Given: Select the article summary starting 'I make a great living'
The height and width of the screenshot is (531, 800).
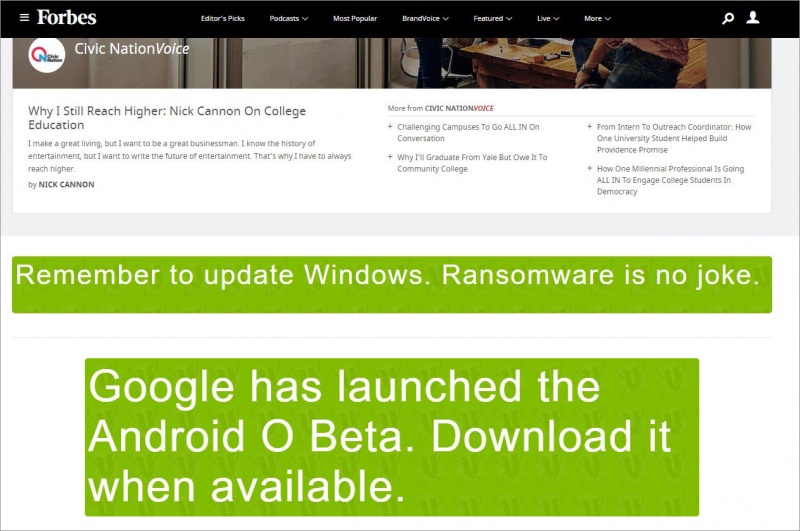Looking at the screenshot, I should click(x=190, y=156).
